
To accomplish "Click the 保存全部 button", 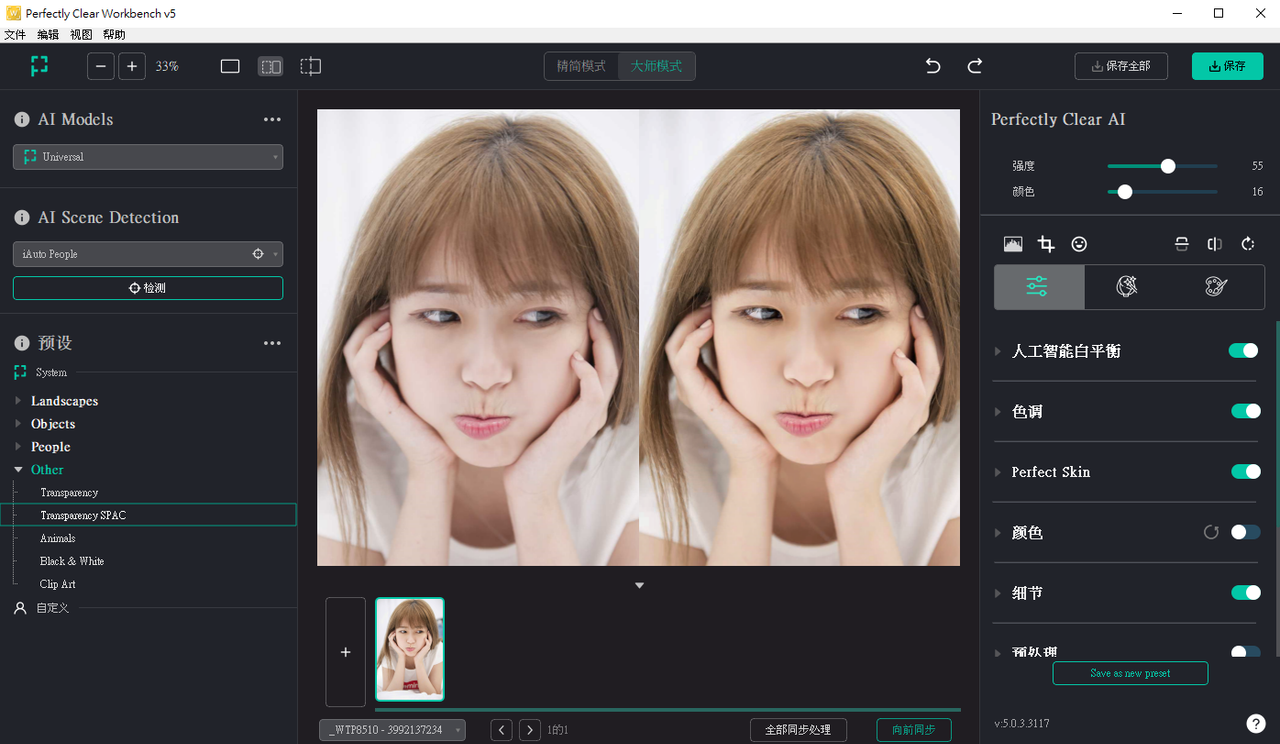I will 1121,66.
